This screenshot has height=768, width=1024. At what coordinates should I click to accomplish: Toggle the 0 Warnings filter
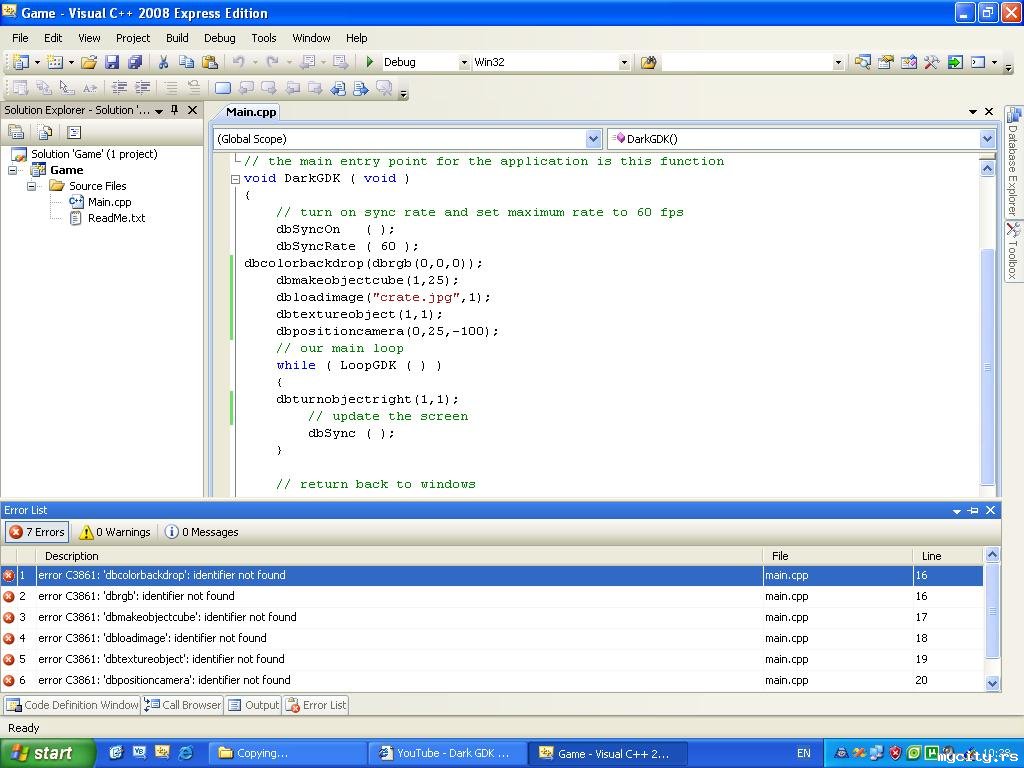(115, 532)
